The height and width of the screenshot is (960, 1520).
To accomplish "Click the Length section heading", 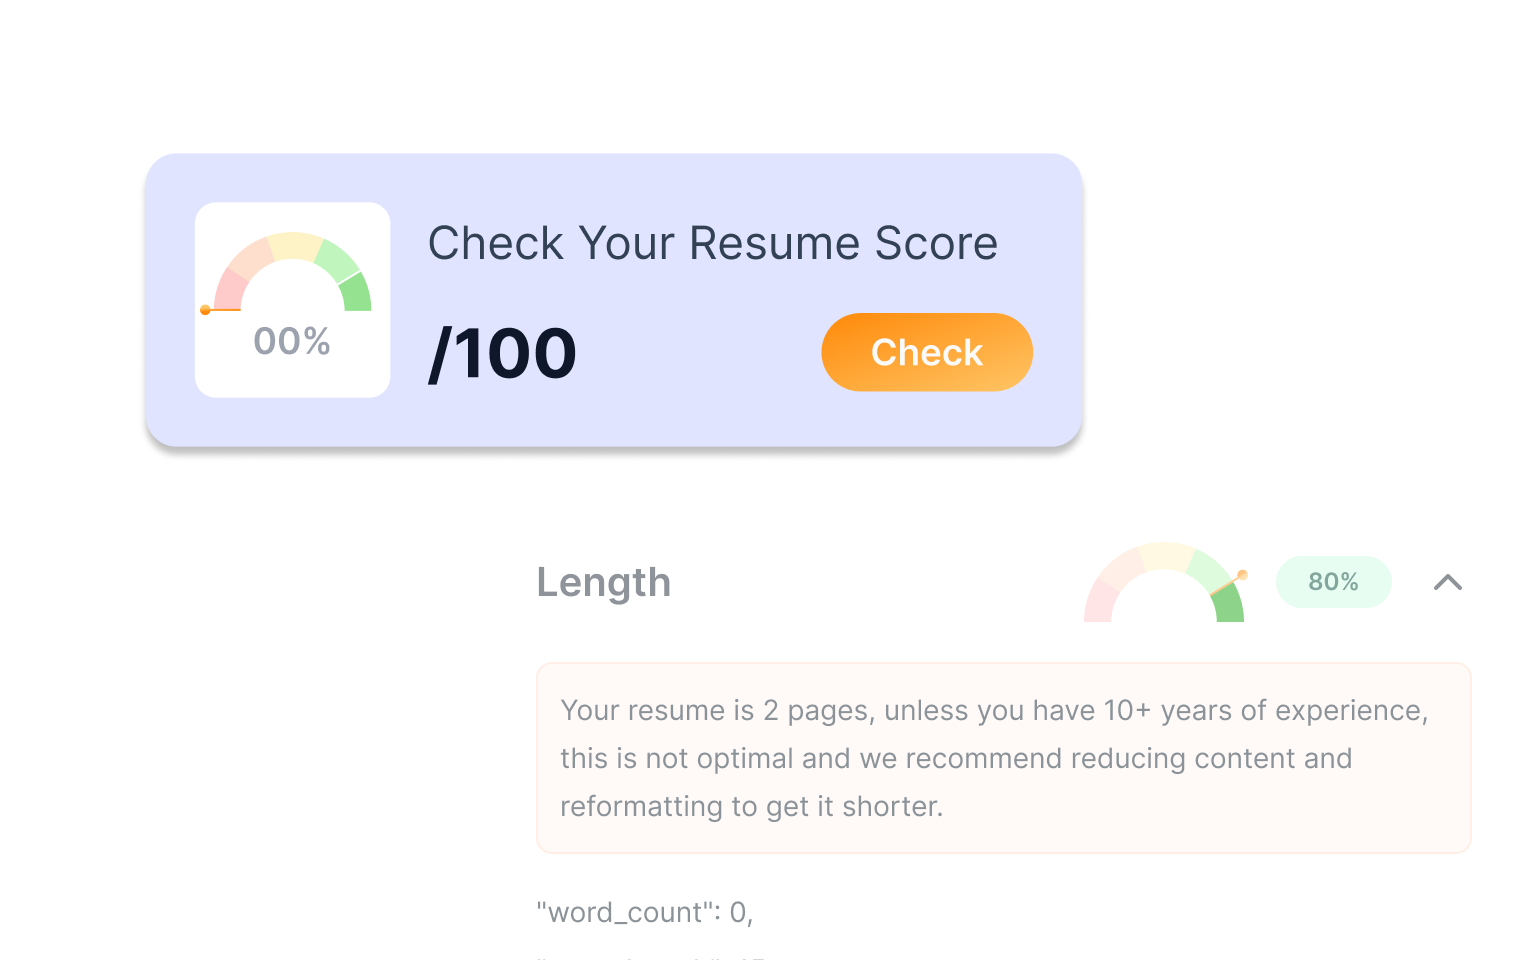I will pyautogui.click(x=603, y=582).
